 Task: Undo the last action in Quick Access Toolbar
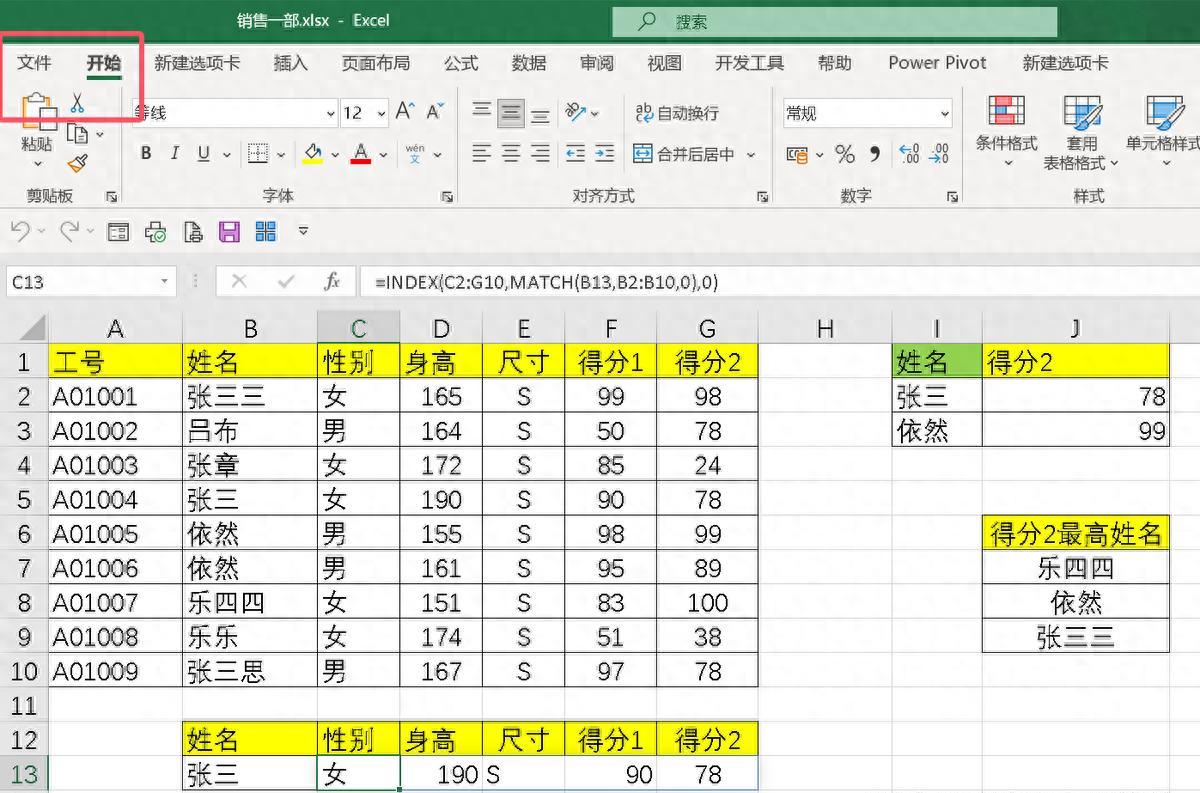click(20, 232)
